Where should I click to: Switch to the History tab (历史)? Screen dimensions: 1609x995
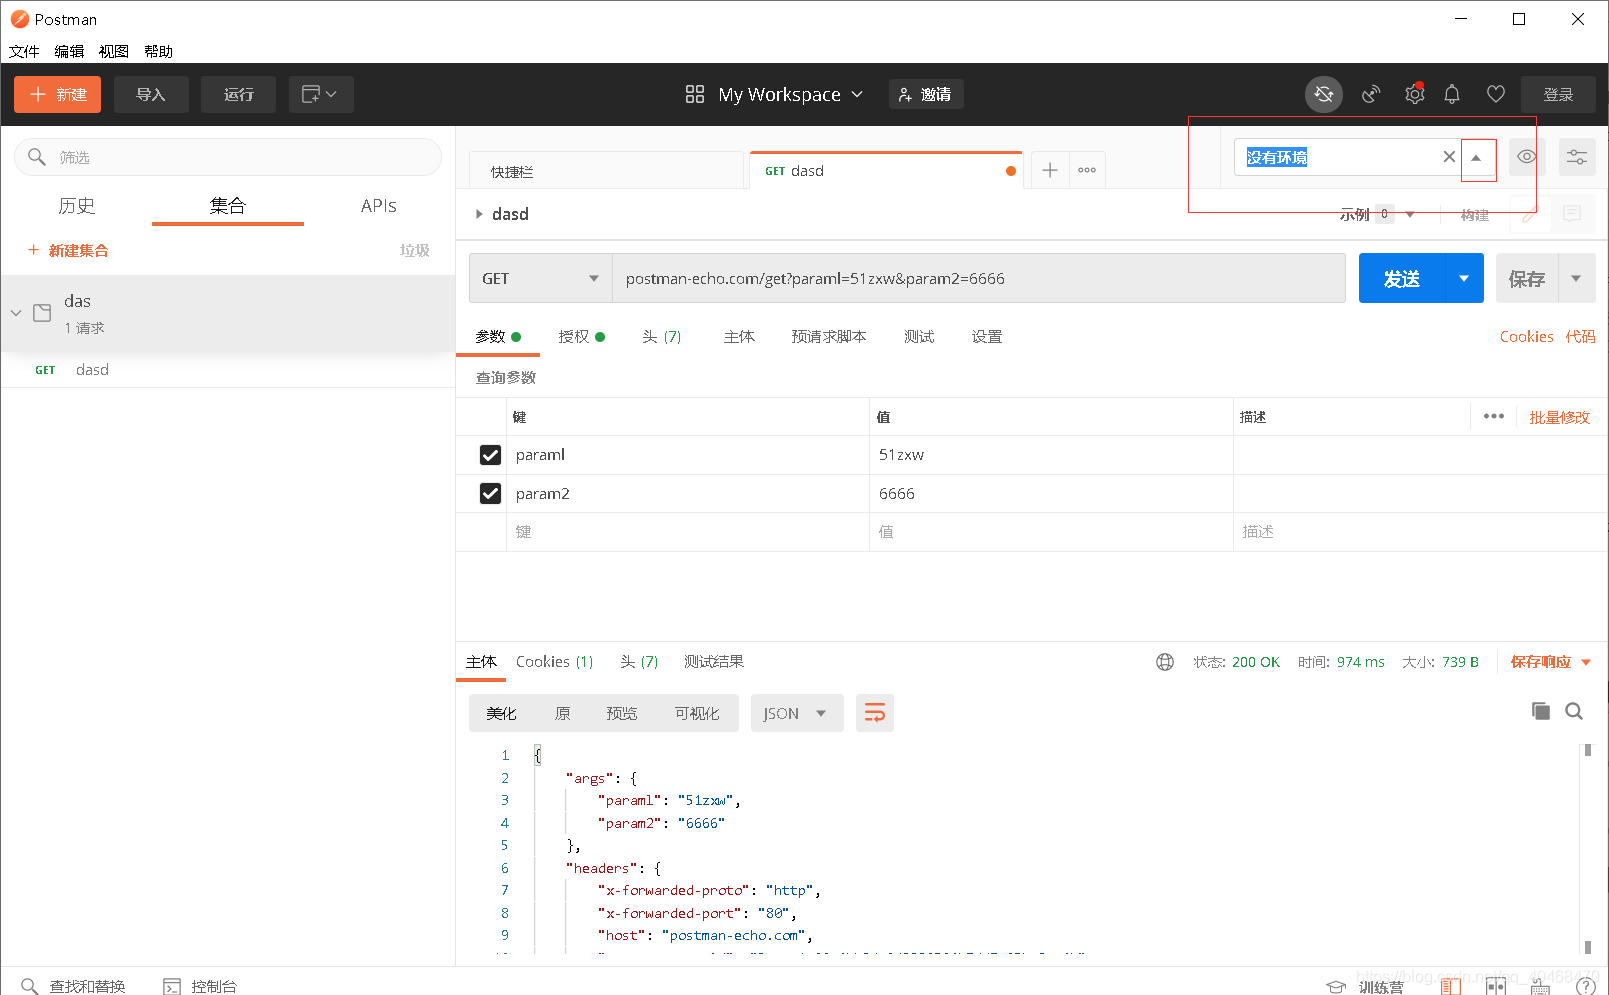tap(76, 205)
